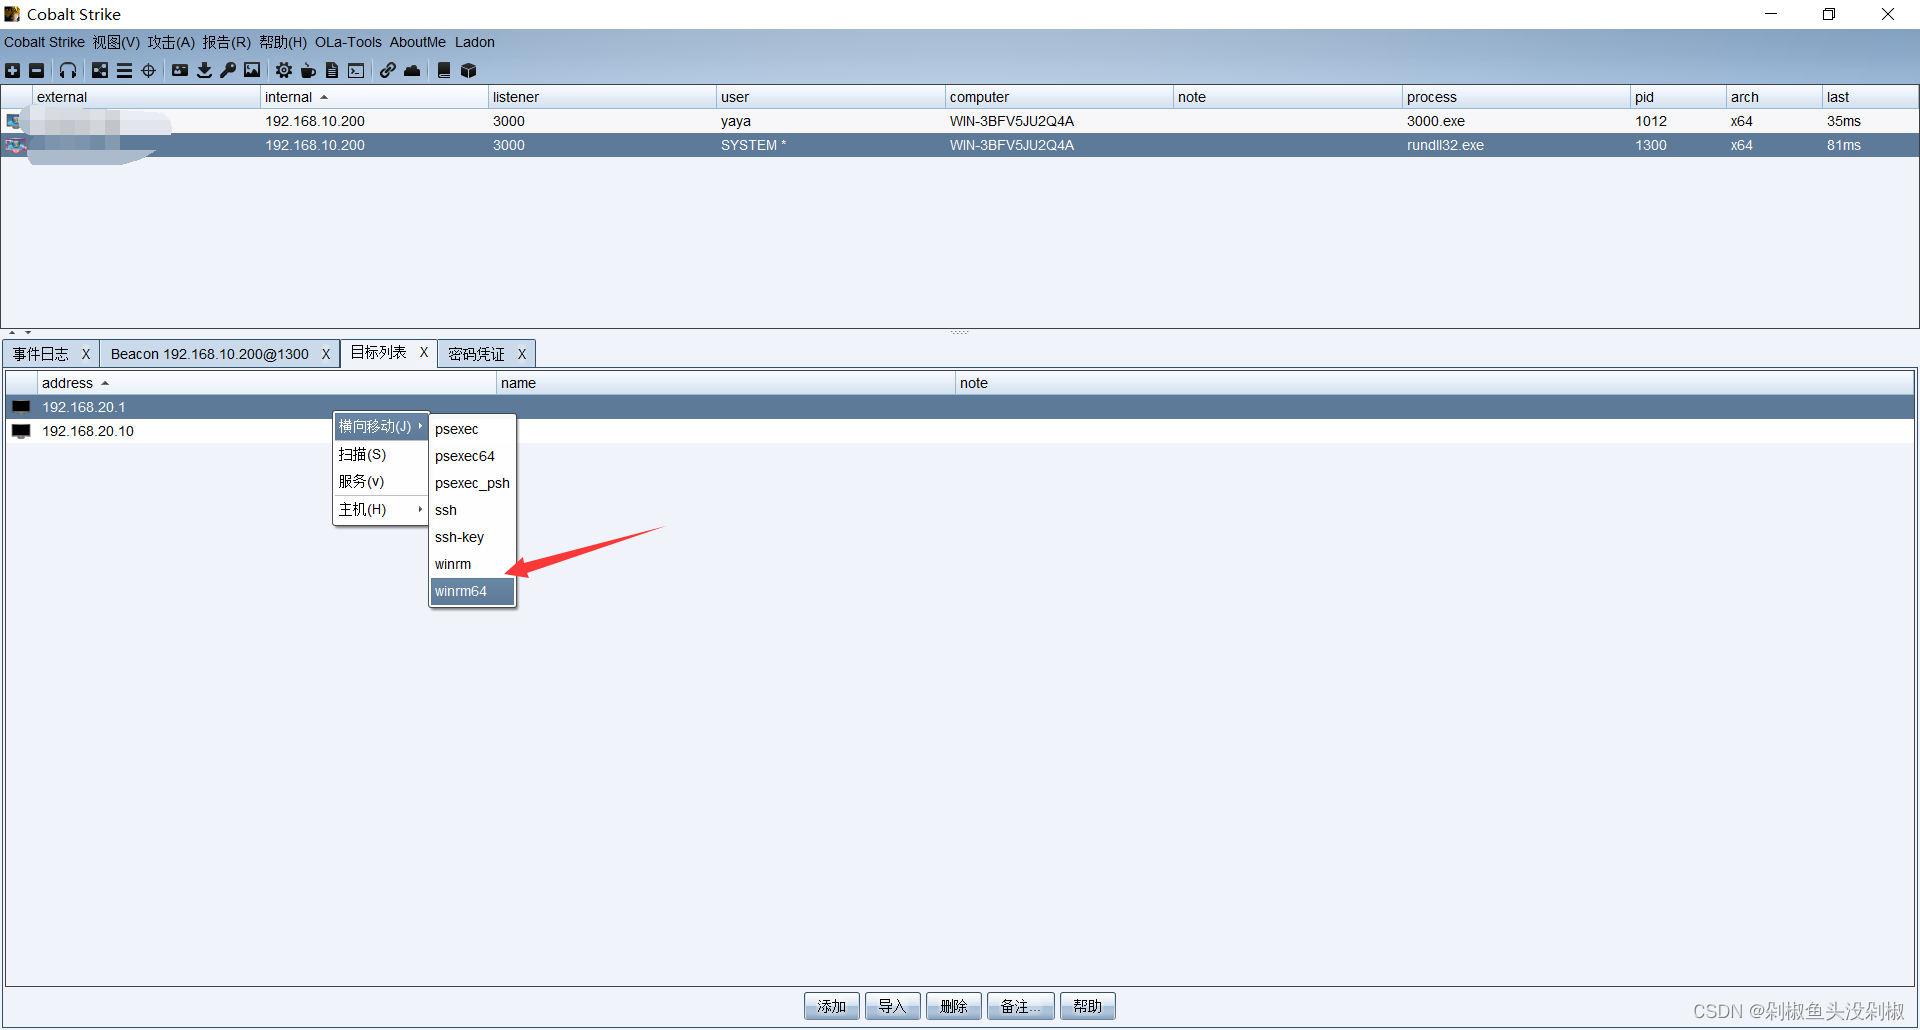Select psexec lateral movement option
Image resolution: width=1920 pixels, height=1030 pixels.
tap(472, 429)
